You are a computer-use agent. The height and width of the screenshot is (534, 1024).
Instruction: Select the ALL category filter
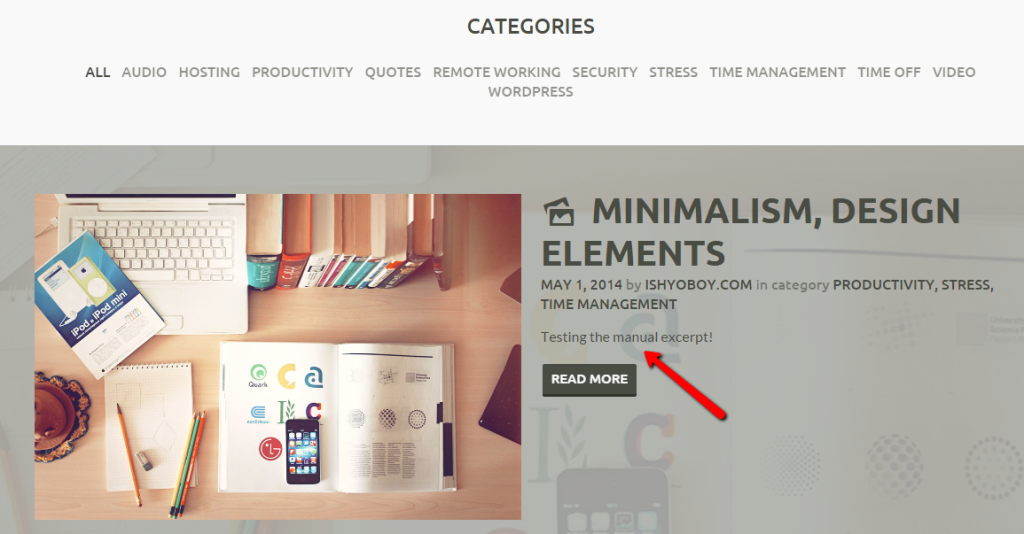[x=97, y=72]
